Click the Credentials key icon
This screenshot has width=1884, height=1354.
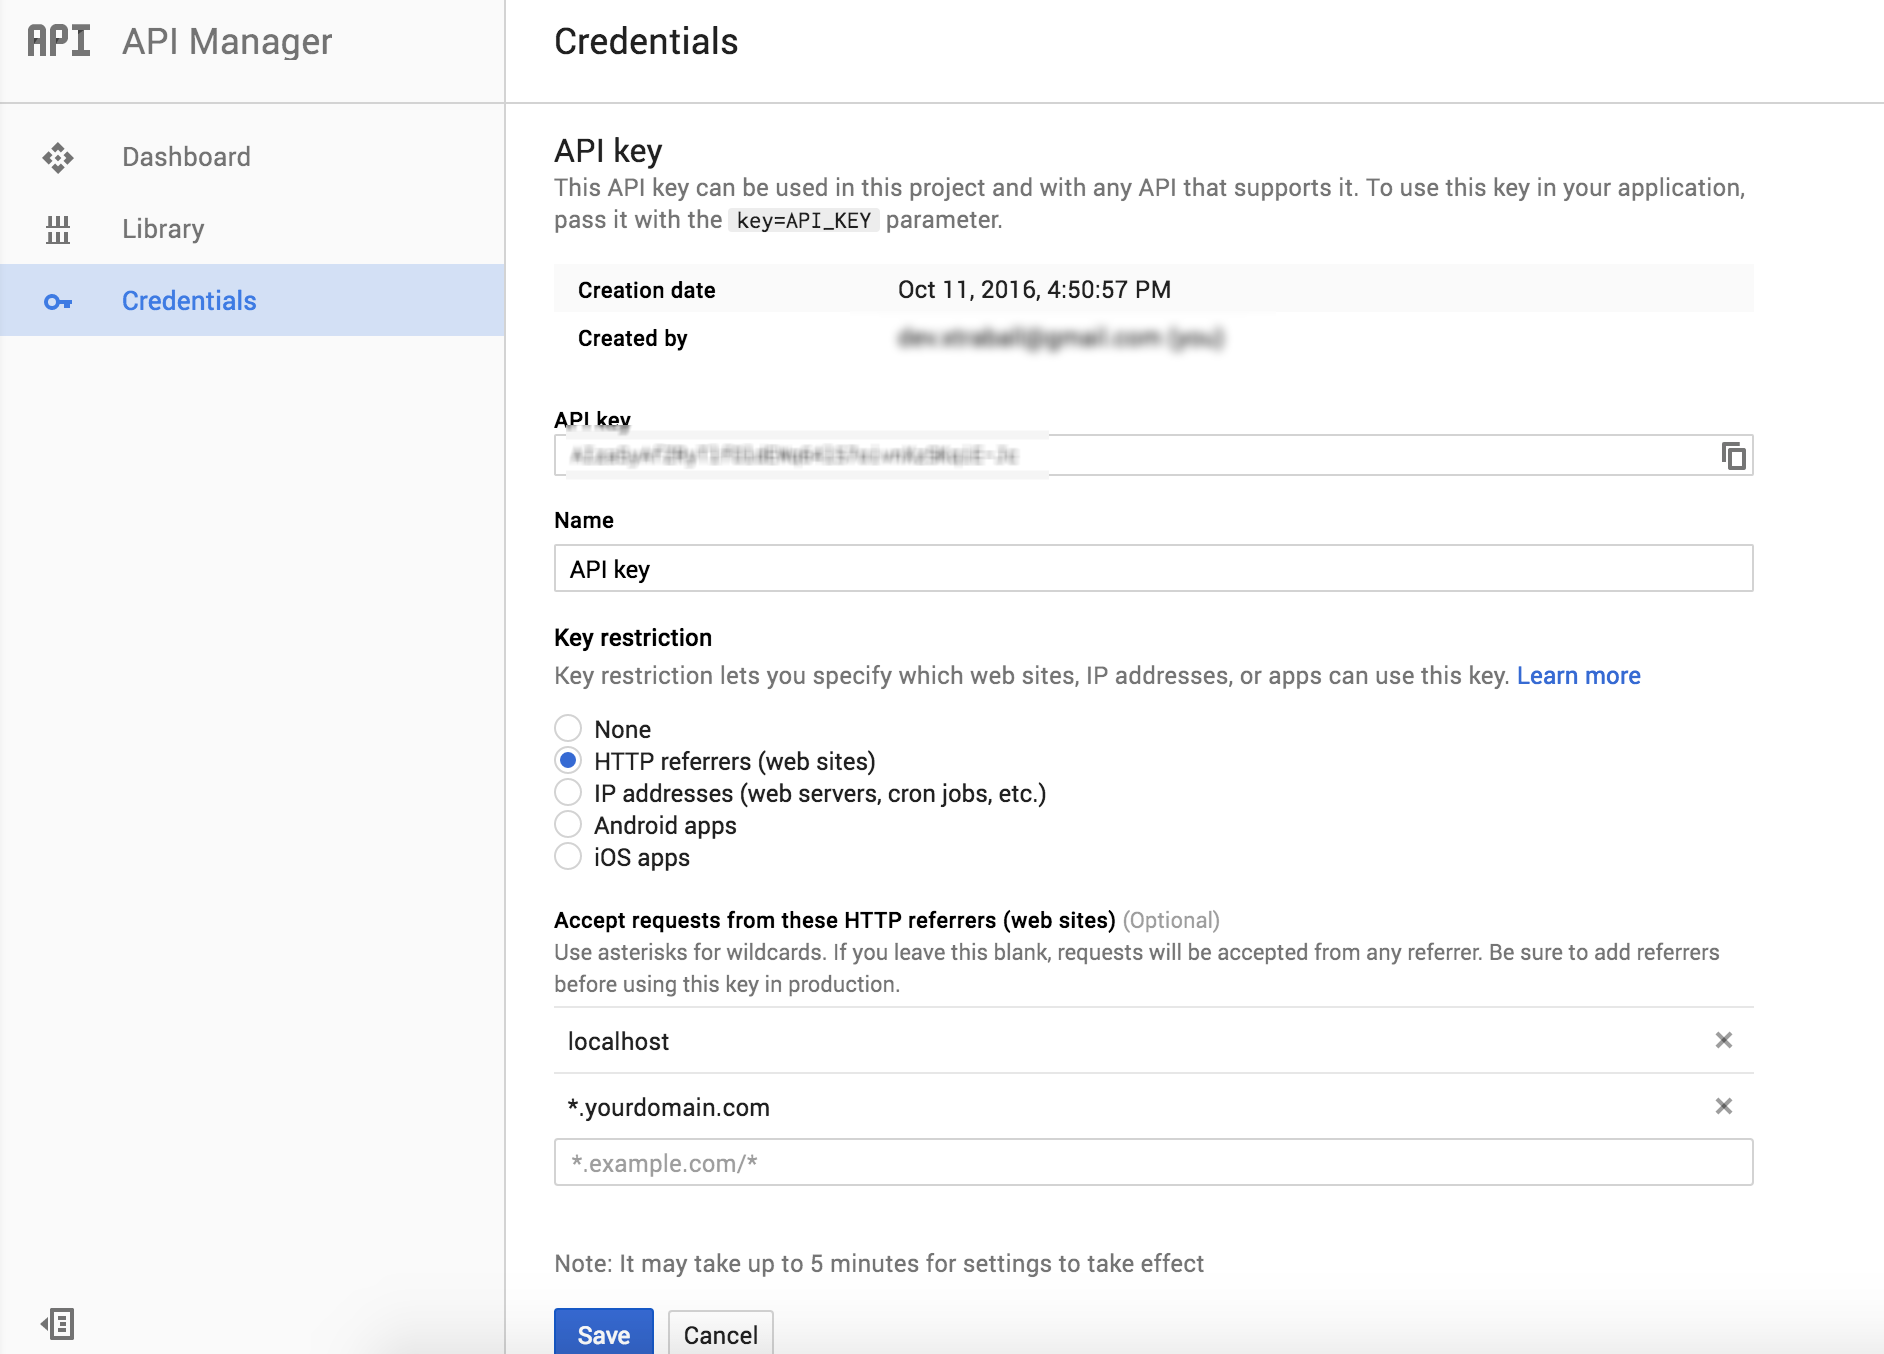click(x=58, y=301)
